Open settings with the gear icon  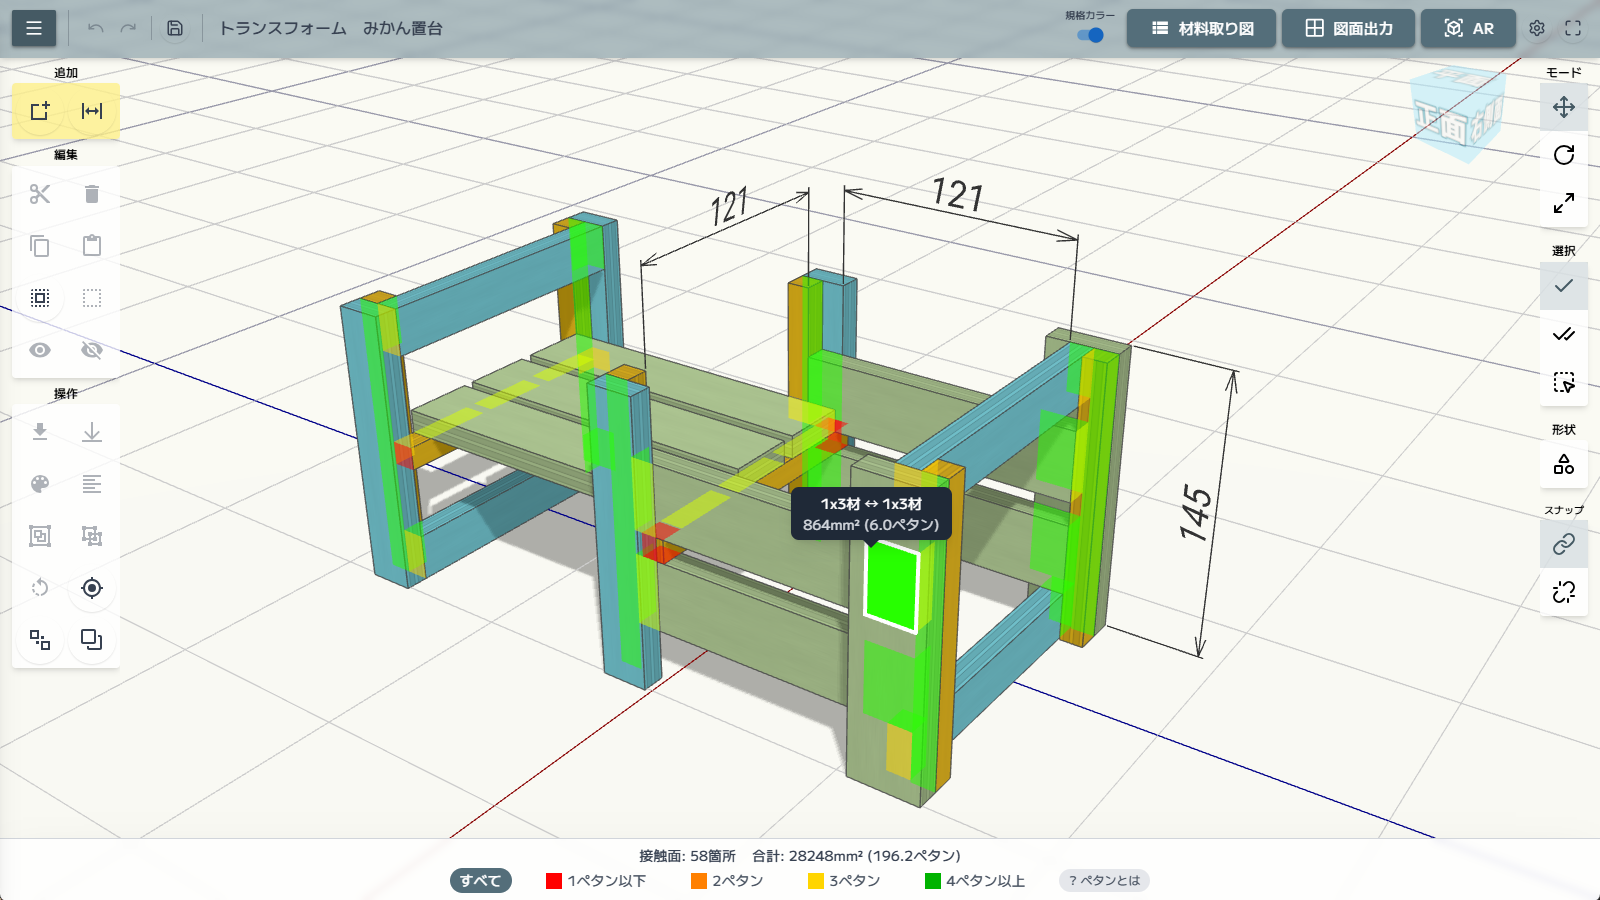1537,28
